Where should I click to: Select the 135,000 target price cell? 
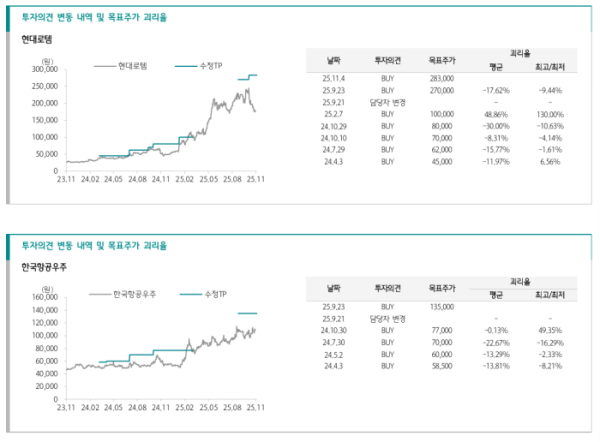pos(440,307)
